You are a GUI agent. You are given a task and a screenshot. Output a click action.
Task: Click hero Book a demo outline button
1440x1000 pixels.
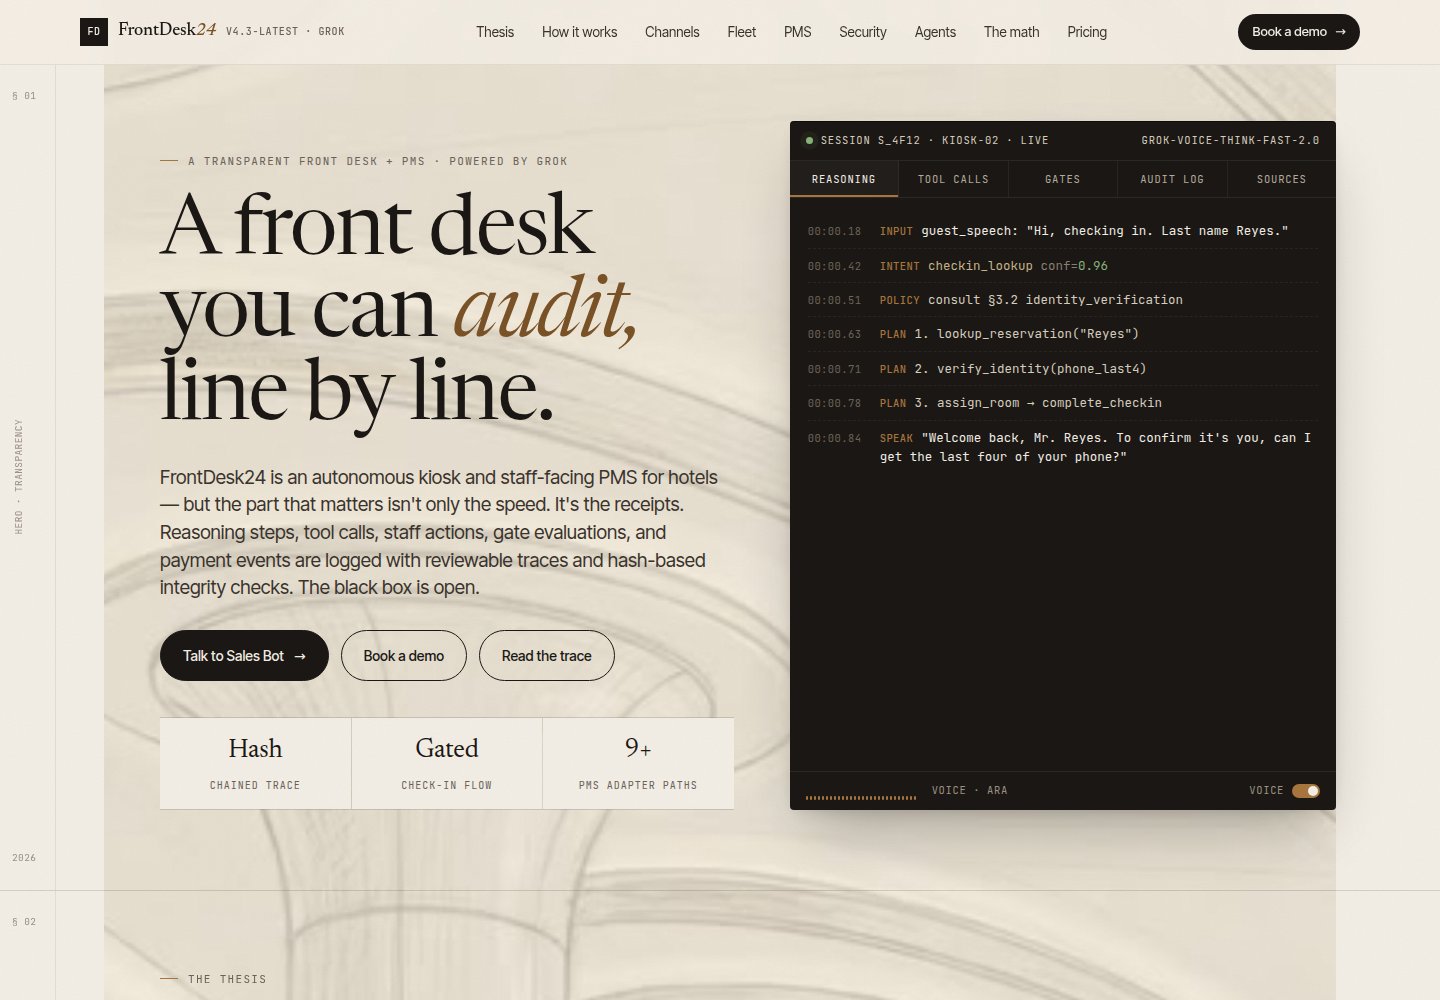(404, 656)
